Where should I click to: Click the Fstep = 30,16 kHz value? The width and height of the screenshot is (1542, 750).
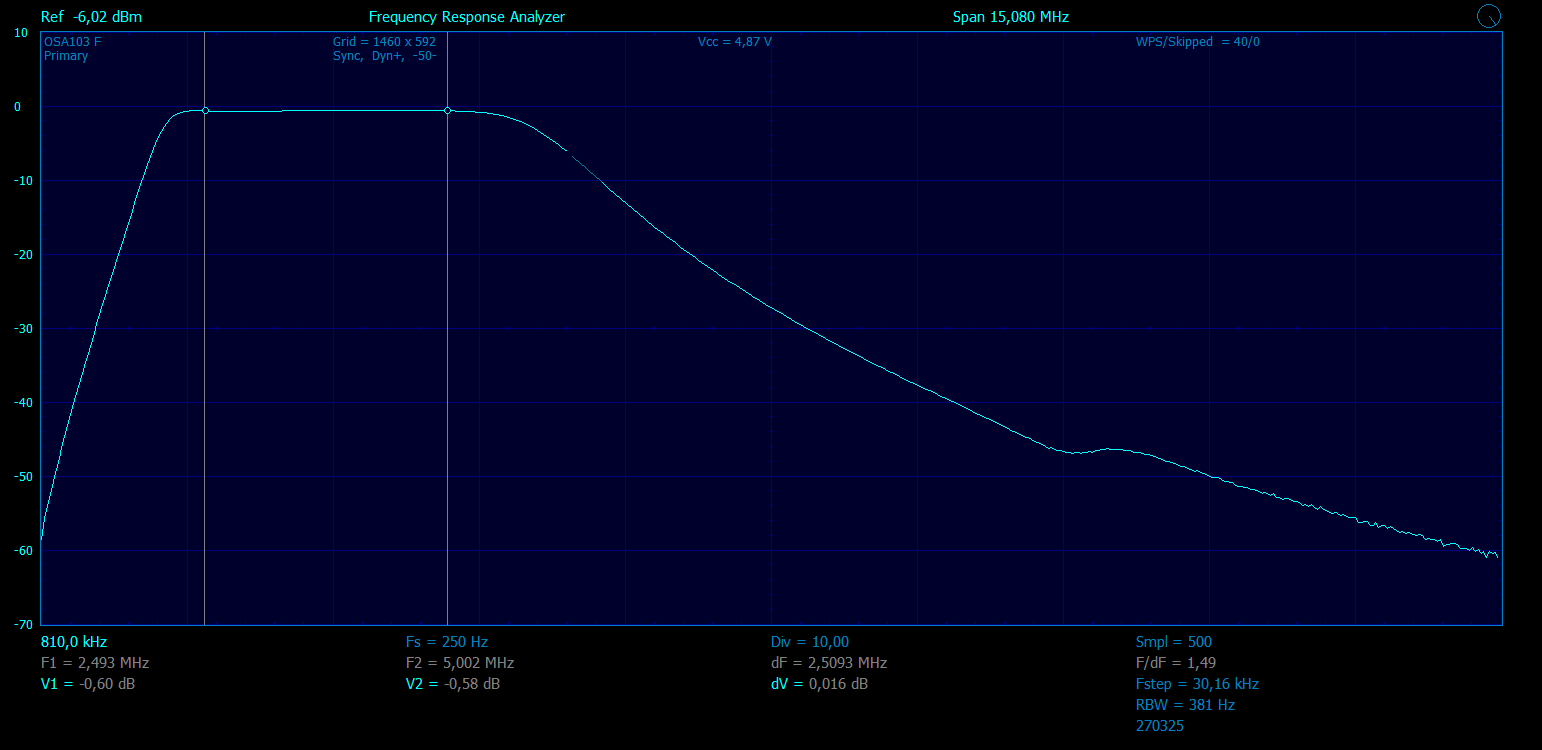pos(1197,684)
